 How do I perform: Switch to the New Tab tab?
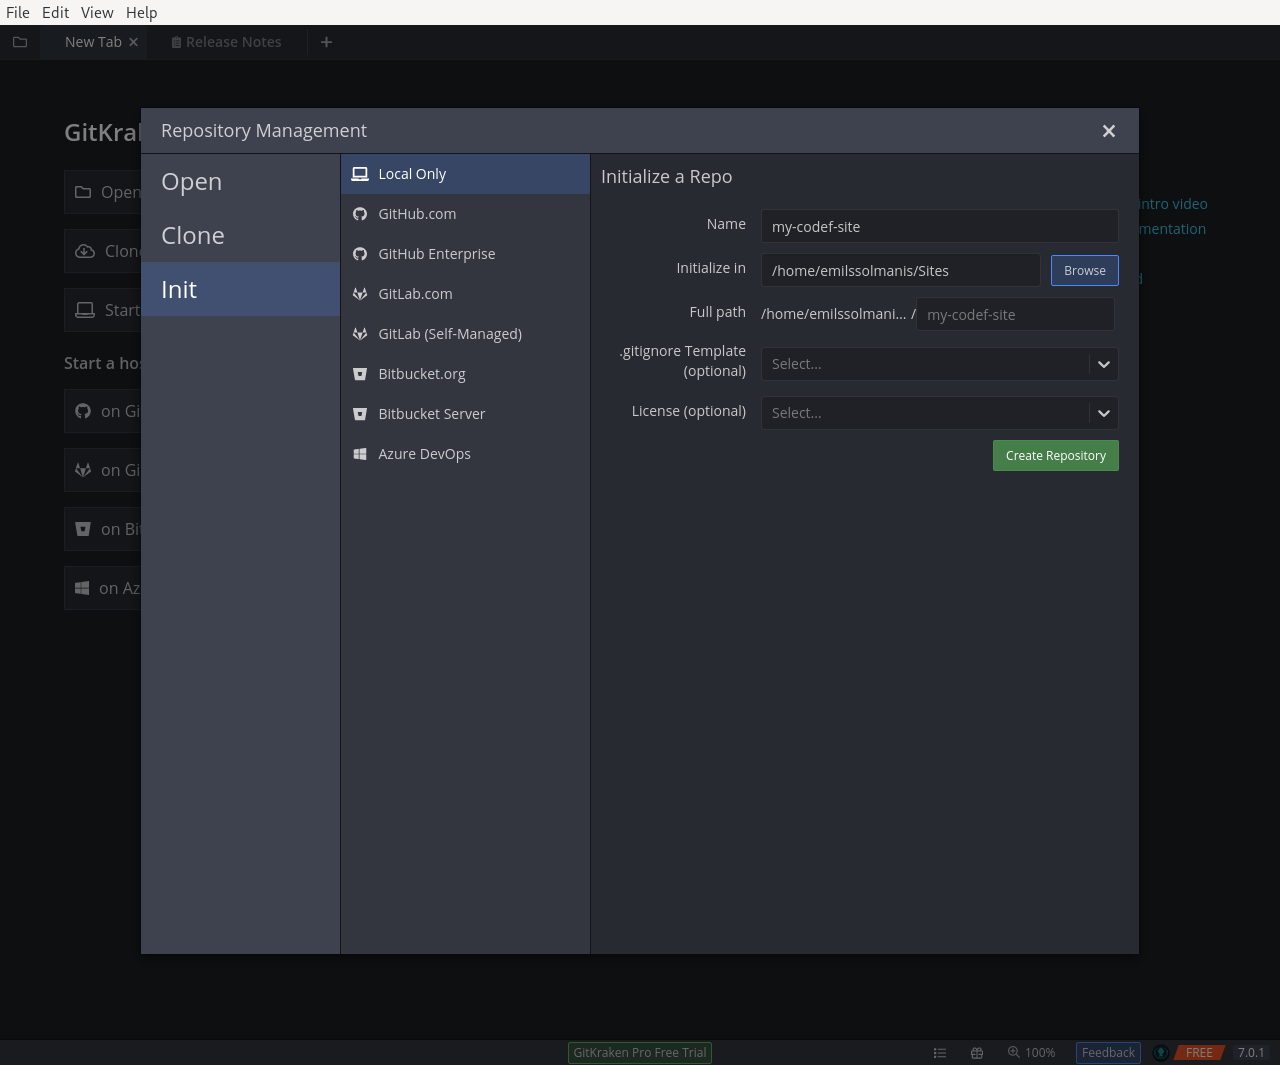pos(93,42)
